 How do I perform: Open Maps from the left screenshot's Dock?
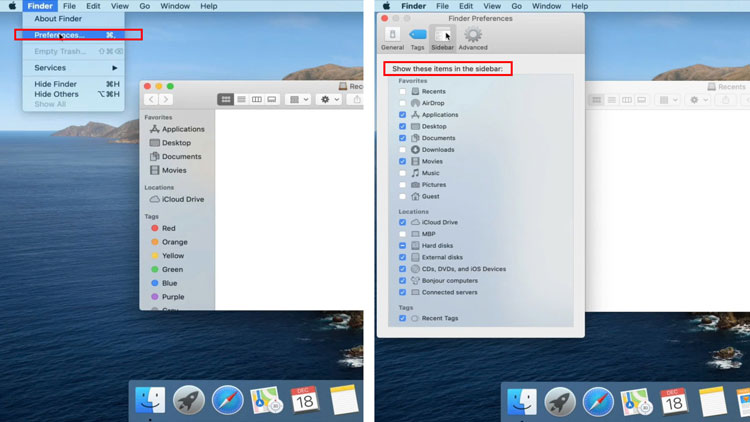coord(266,400)
